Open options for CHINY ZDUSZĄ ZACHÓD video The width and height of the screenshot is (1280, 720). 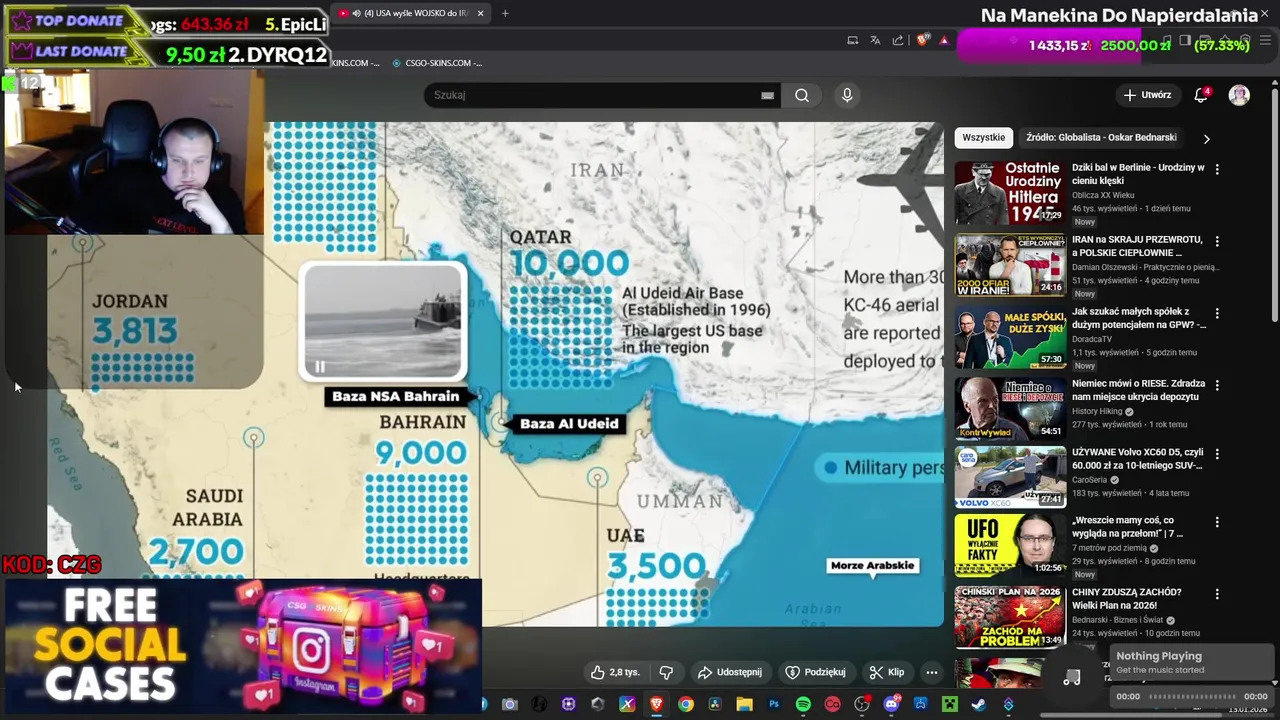[1217, 594]
